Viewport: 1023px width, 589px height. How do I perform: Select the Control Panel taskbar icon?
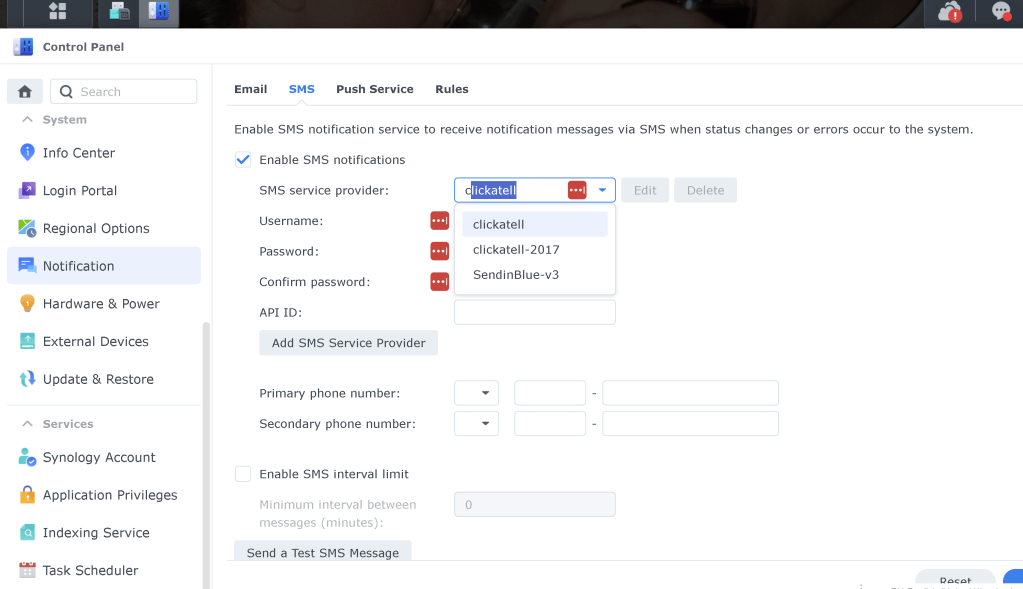159,11
